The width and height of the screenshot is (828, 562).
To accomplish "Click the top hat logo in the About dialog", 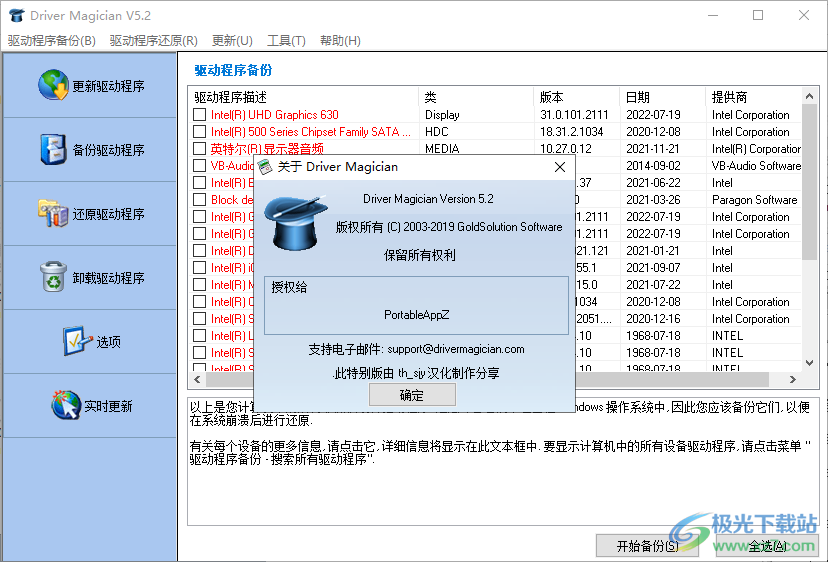I will (x=295, y=223).
